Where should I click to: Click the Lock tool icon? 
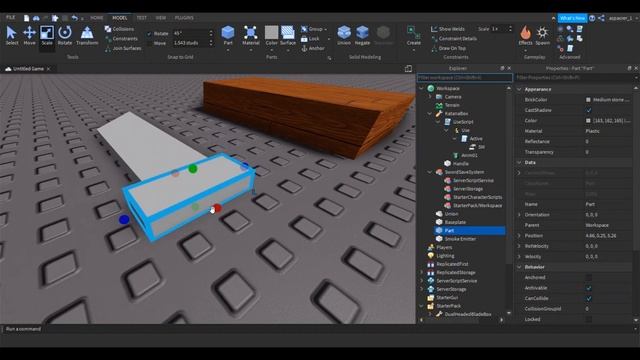pyautogui.click(x=304, y=39)
